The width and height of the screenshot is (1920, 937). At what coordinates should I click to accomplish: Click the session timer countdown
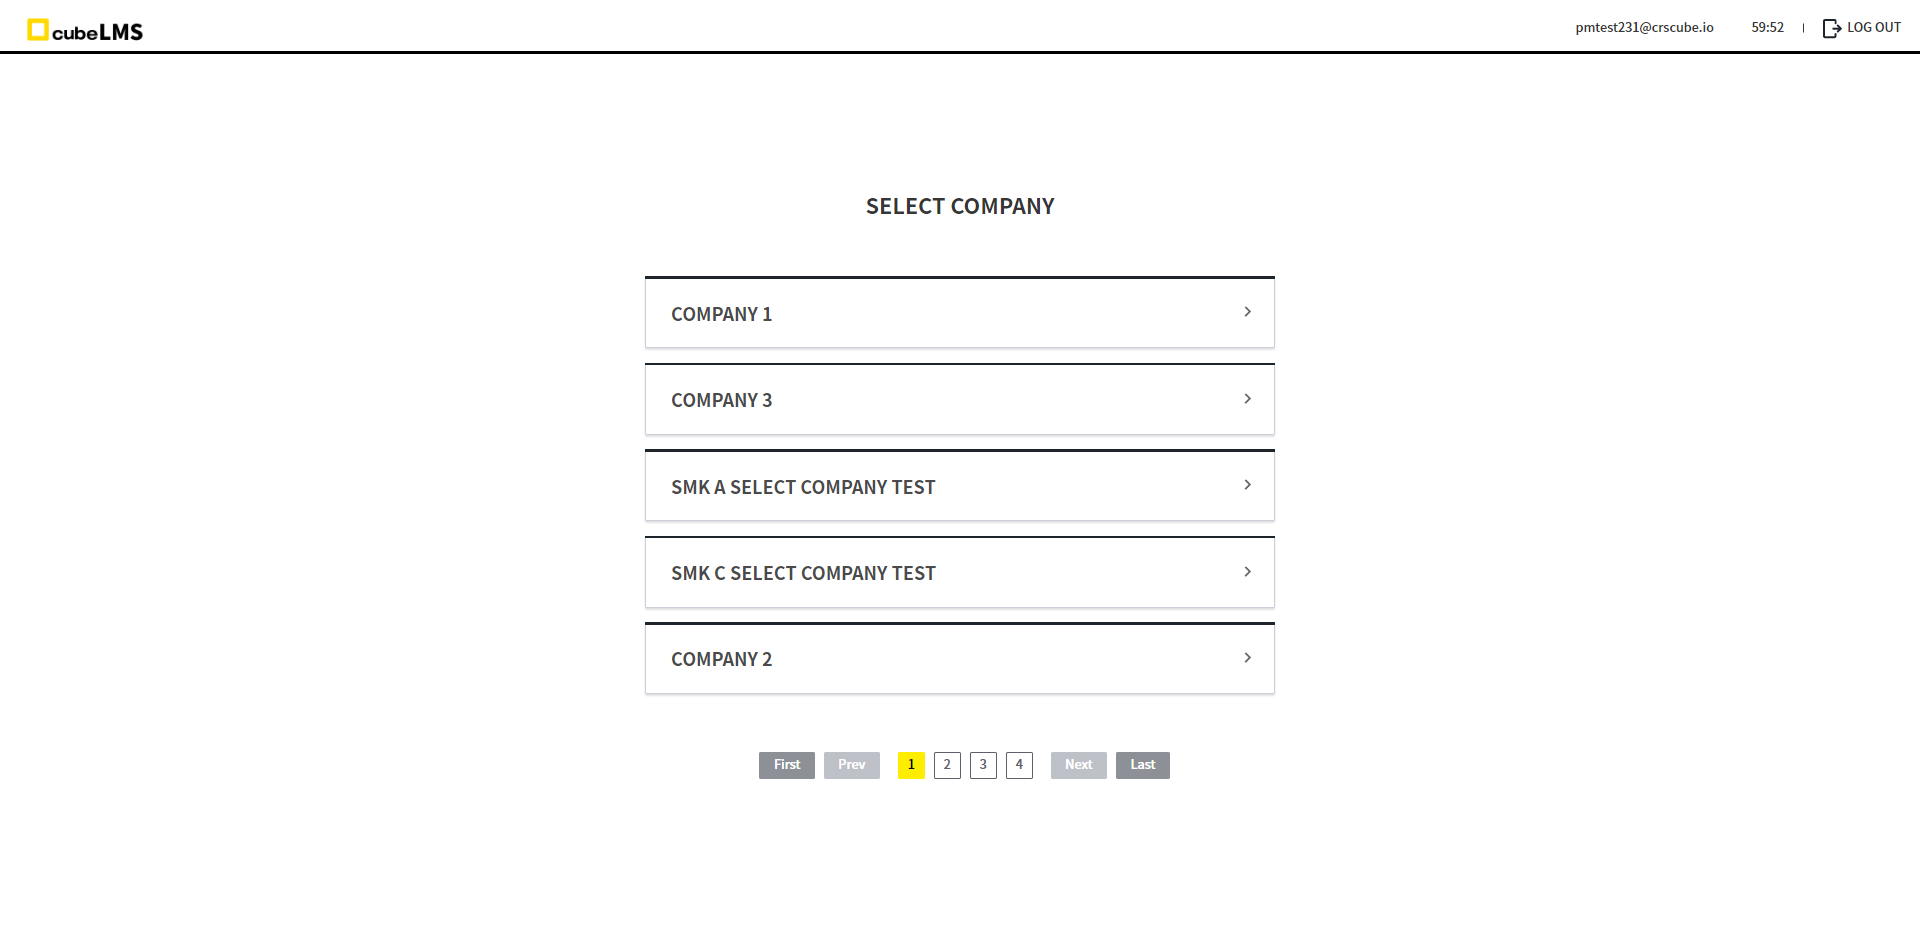coord(1767,28)
